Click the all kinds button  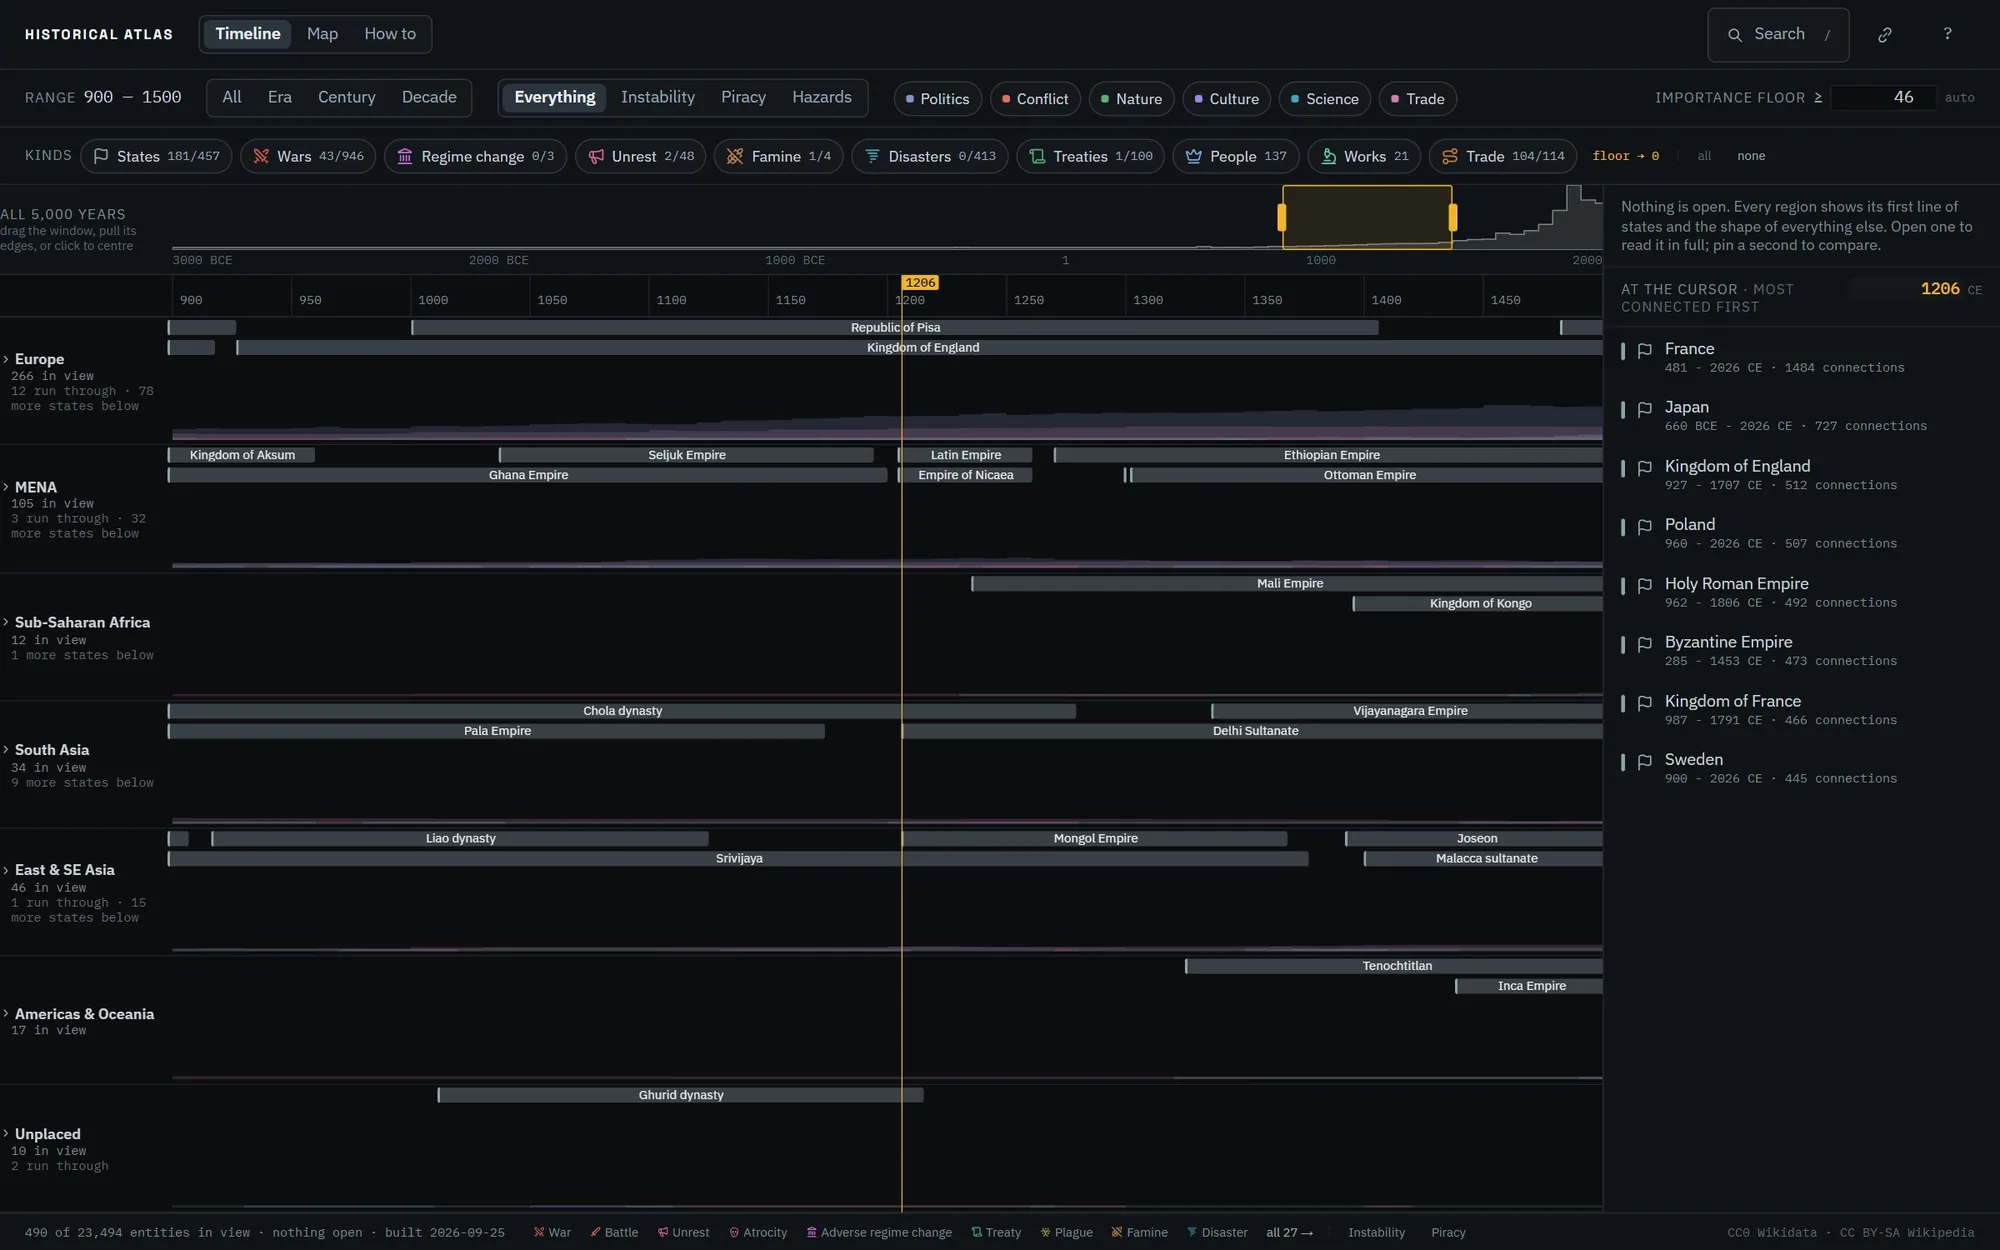point(1704,156)
